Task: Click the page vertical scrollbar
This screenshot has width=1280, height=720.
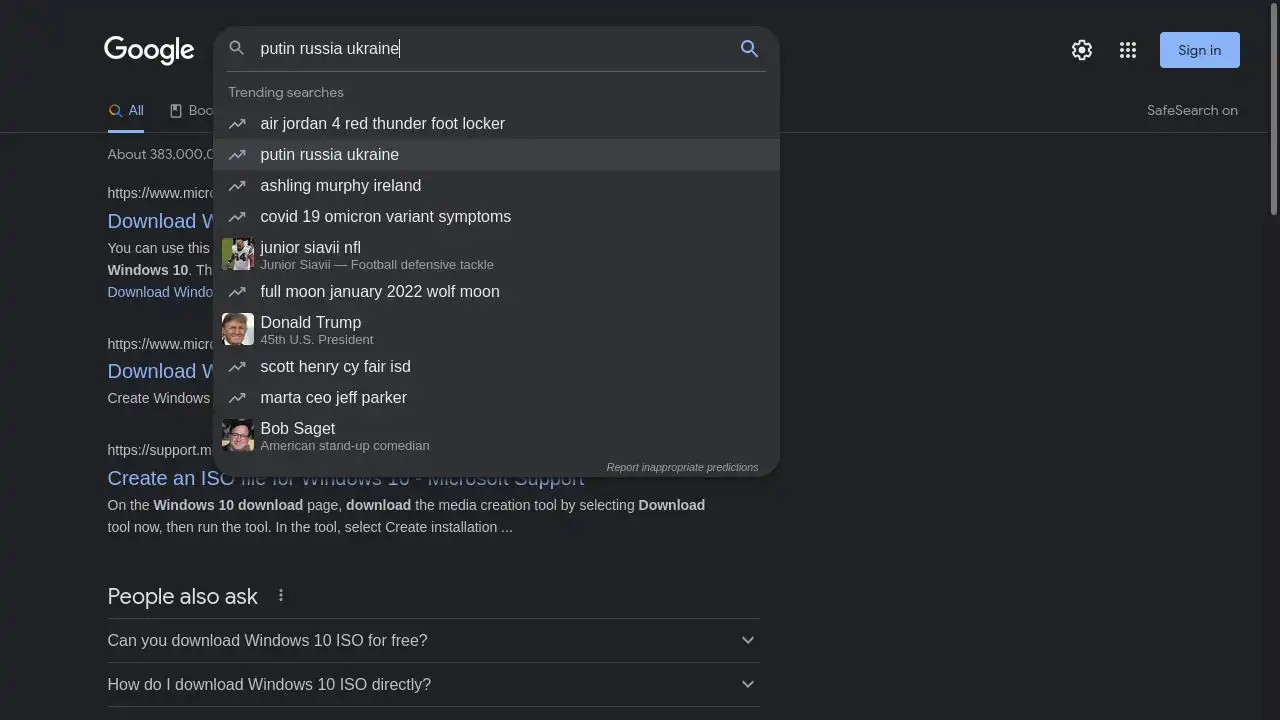Action: point(1273,110)
